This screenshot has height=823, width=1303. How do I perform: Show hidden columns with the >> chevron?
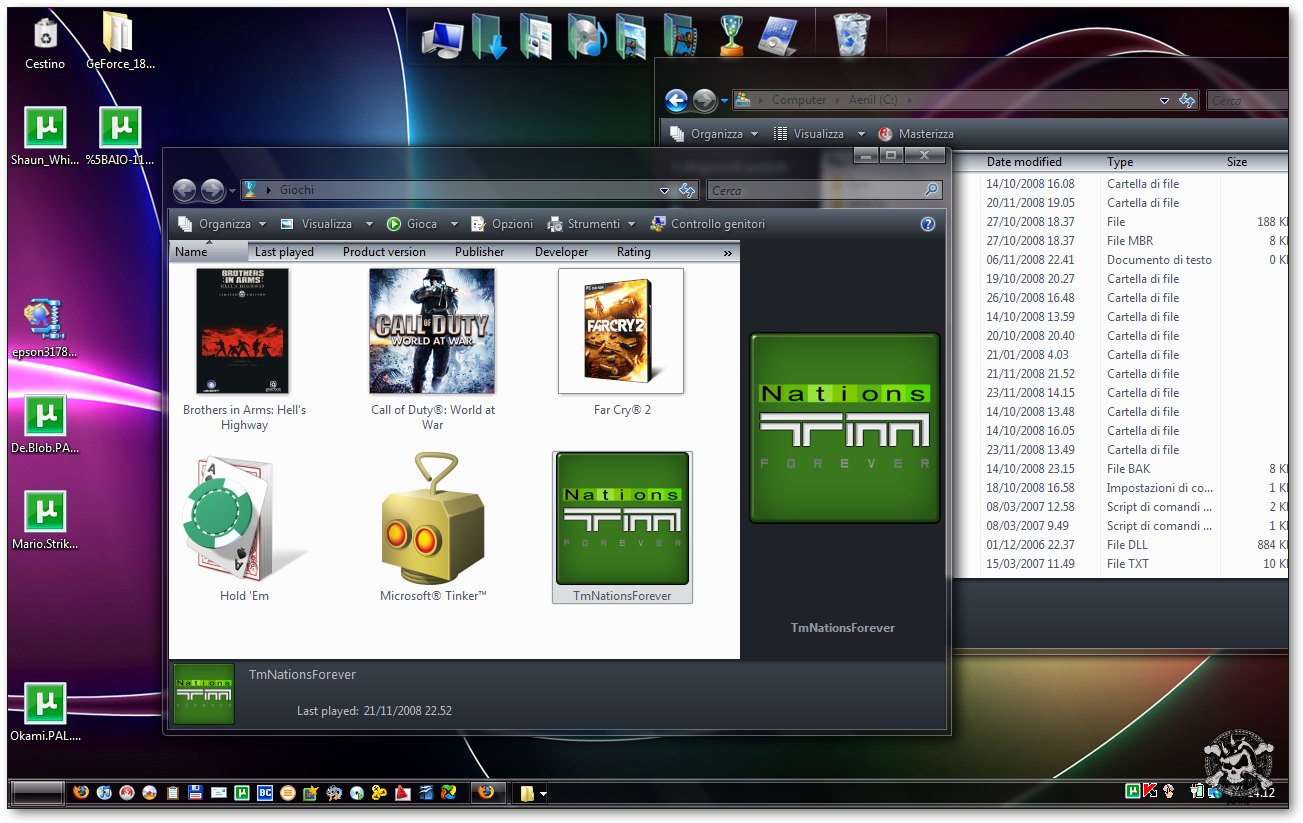728,253
